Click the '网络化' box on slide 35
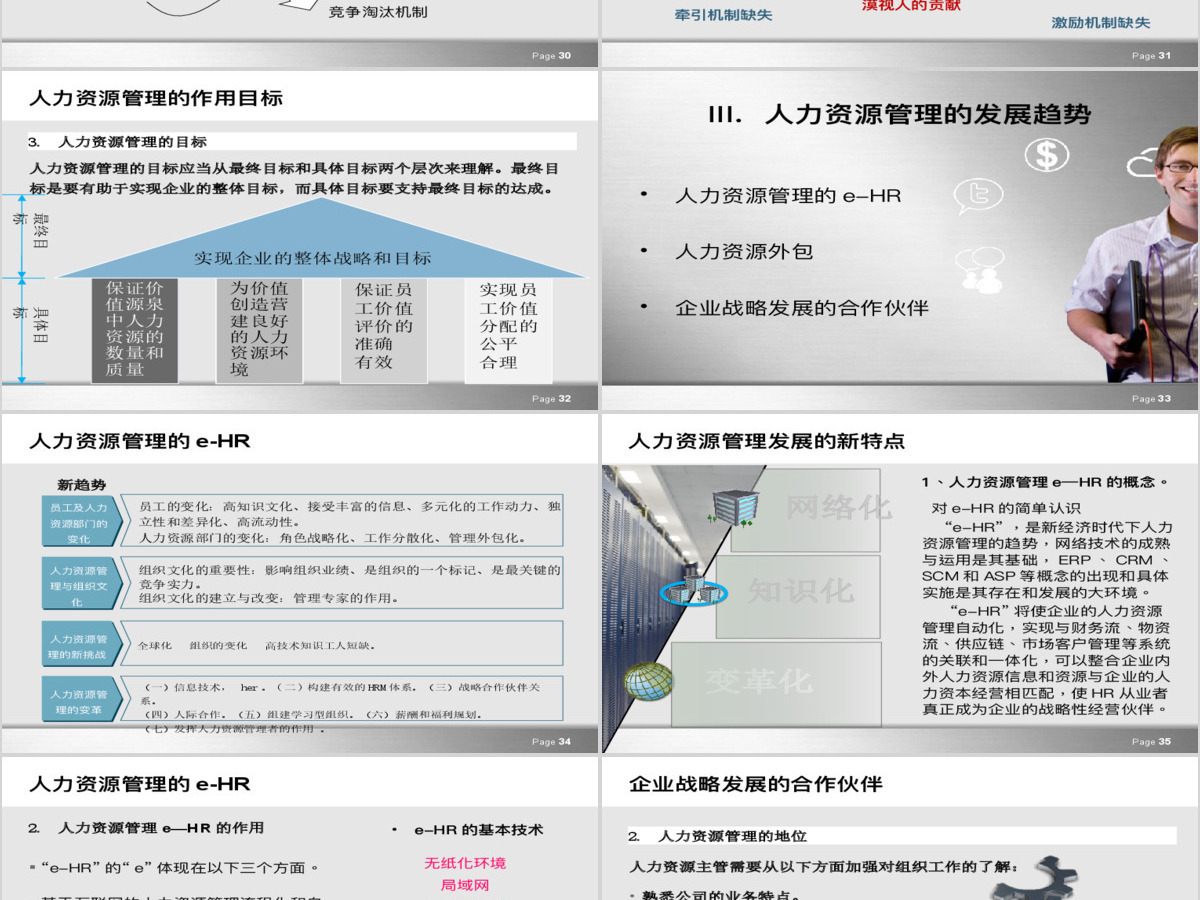Viewport: 1200px width, 900px height. 806,509
